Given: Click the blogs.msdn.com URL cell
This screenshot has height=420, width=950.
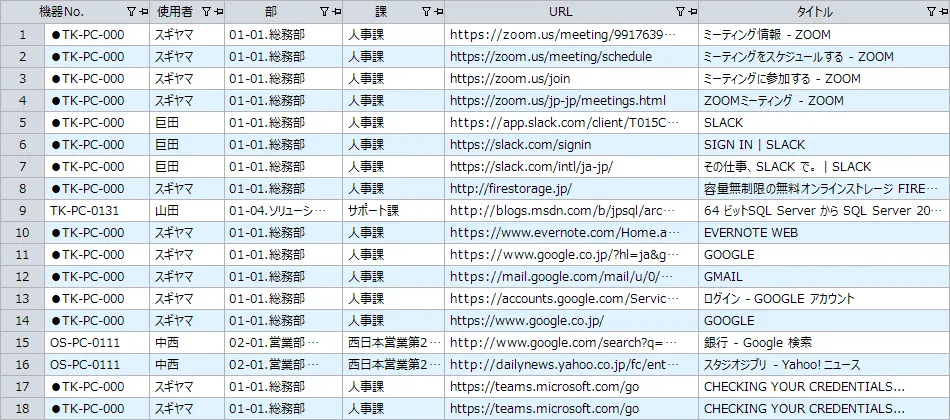Looking at the screenshot, I should 571,211.
